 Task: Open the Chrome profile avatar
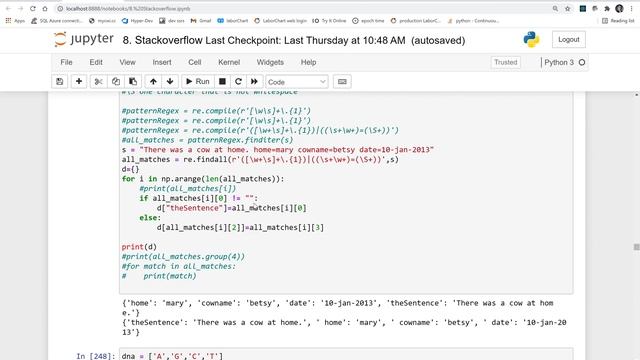coord(619,9)
